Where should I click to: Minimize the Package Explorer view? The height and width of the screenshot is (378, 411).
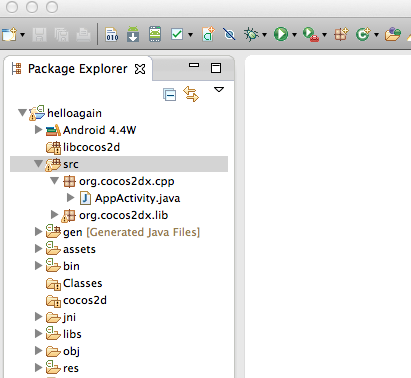(194, 65)
